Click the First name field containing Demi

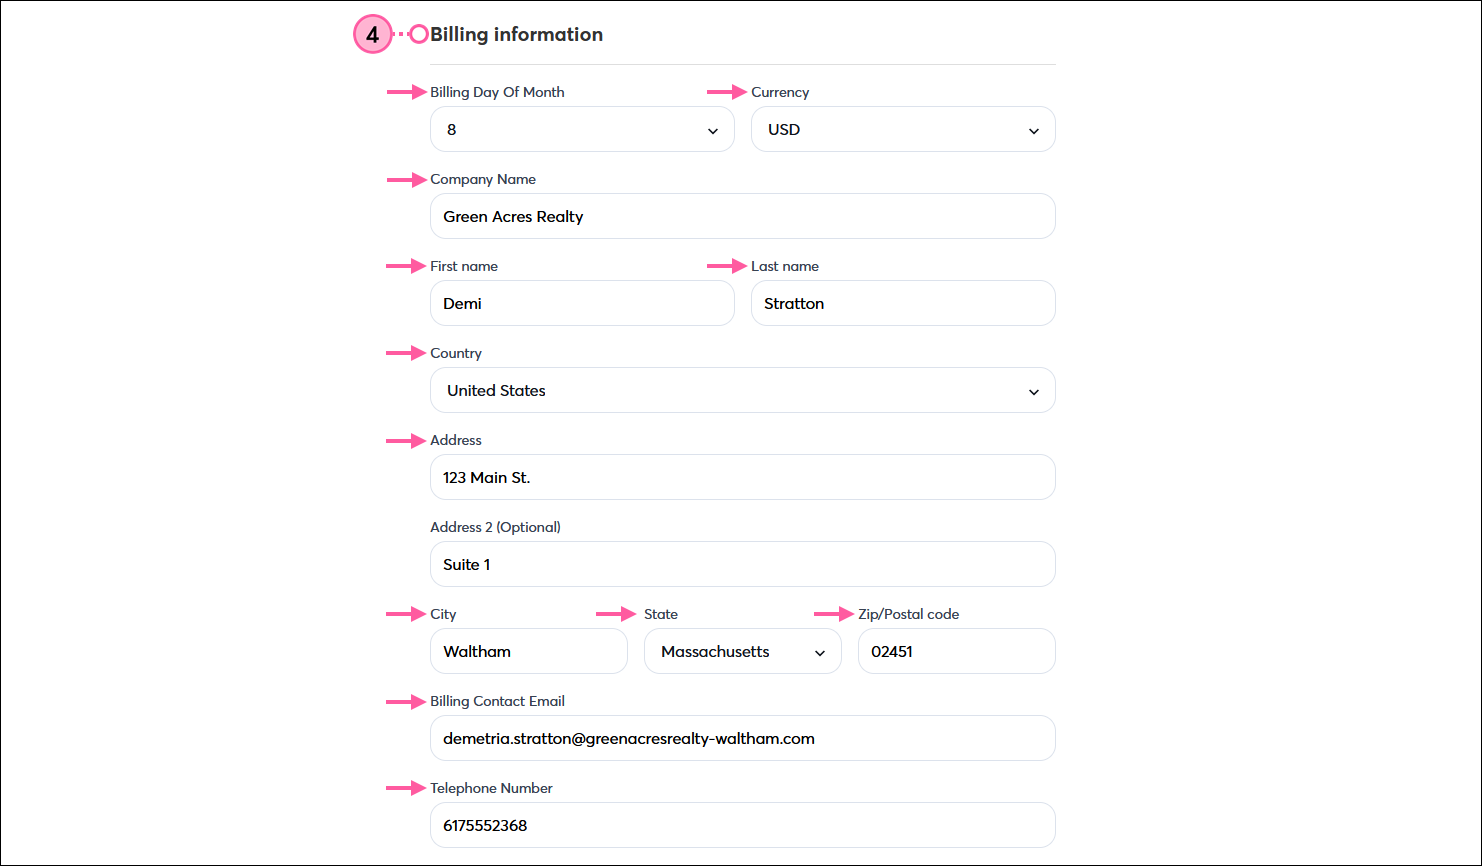click(582, 303)
